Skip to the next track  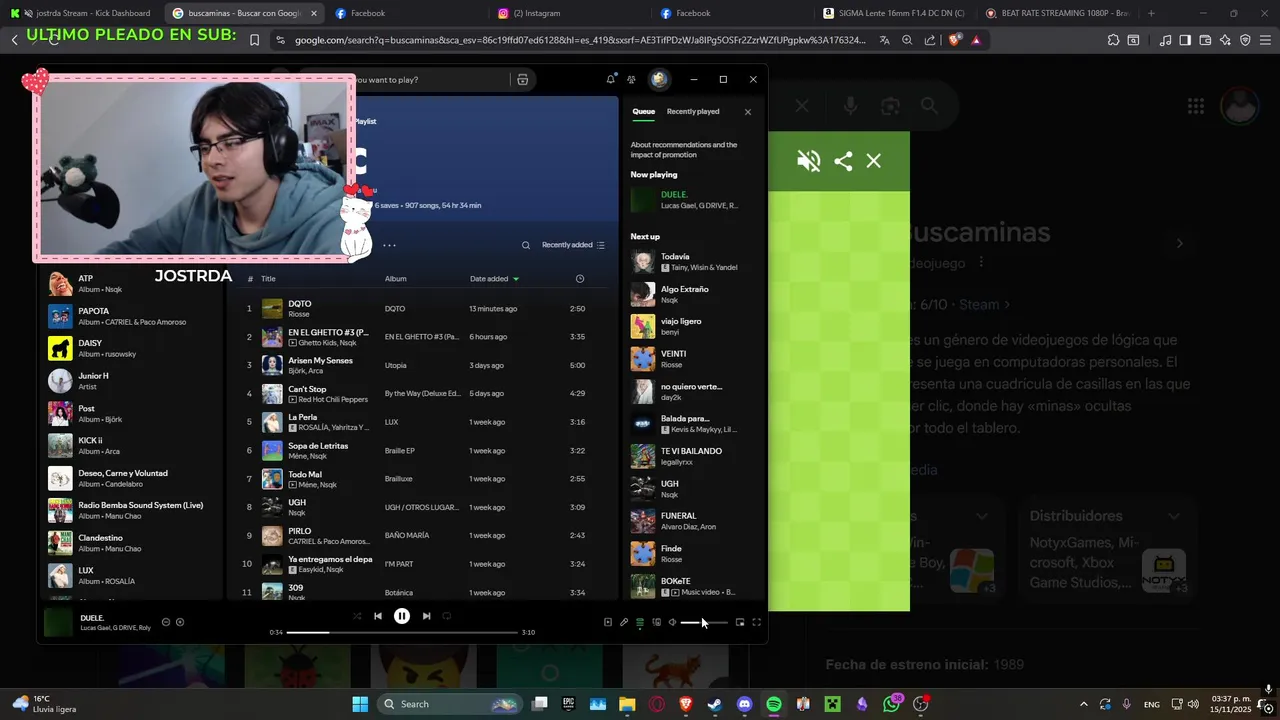pos(427,616)
